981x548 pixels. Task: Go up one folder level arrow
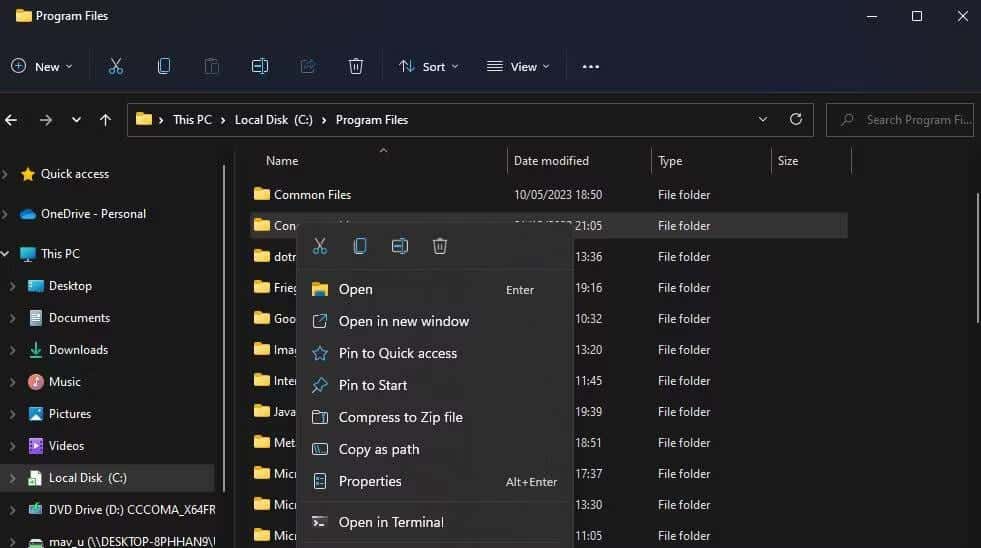(x=105, y=119)
